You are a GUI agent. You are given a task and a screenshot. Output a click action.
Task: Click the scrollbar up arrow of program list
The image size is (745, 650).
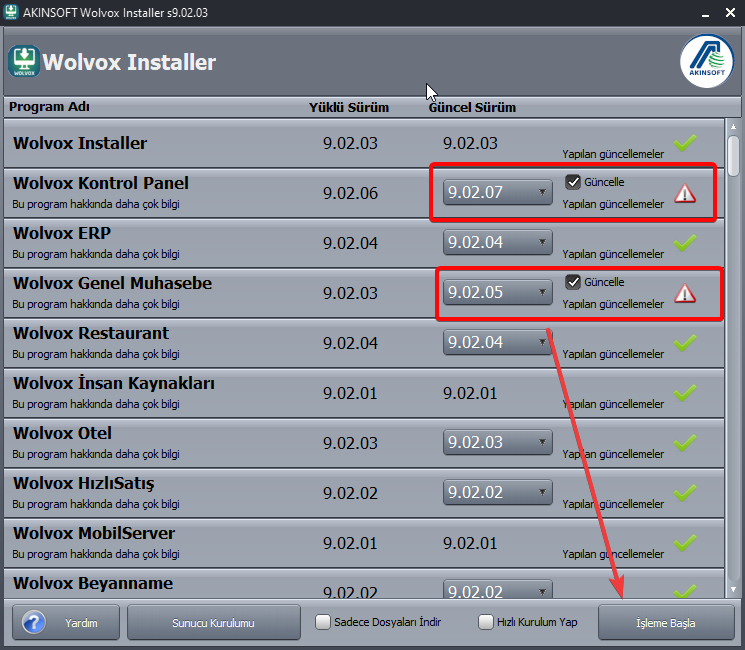[733, 126]
